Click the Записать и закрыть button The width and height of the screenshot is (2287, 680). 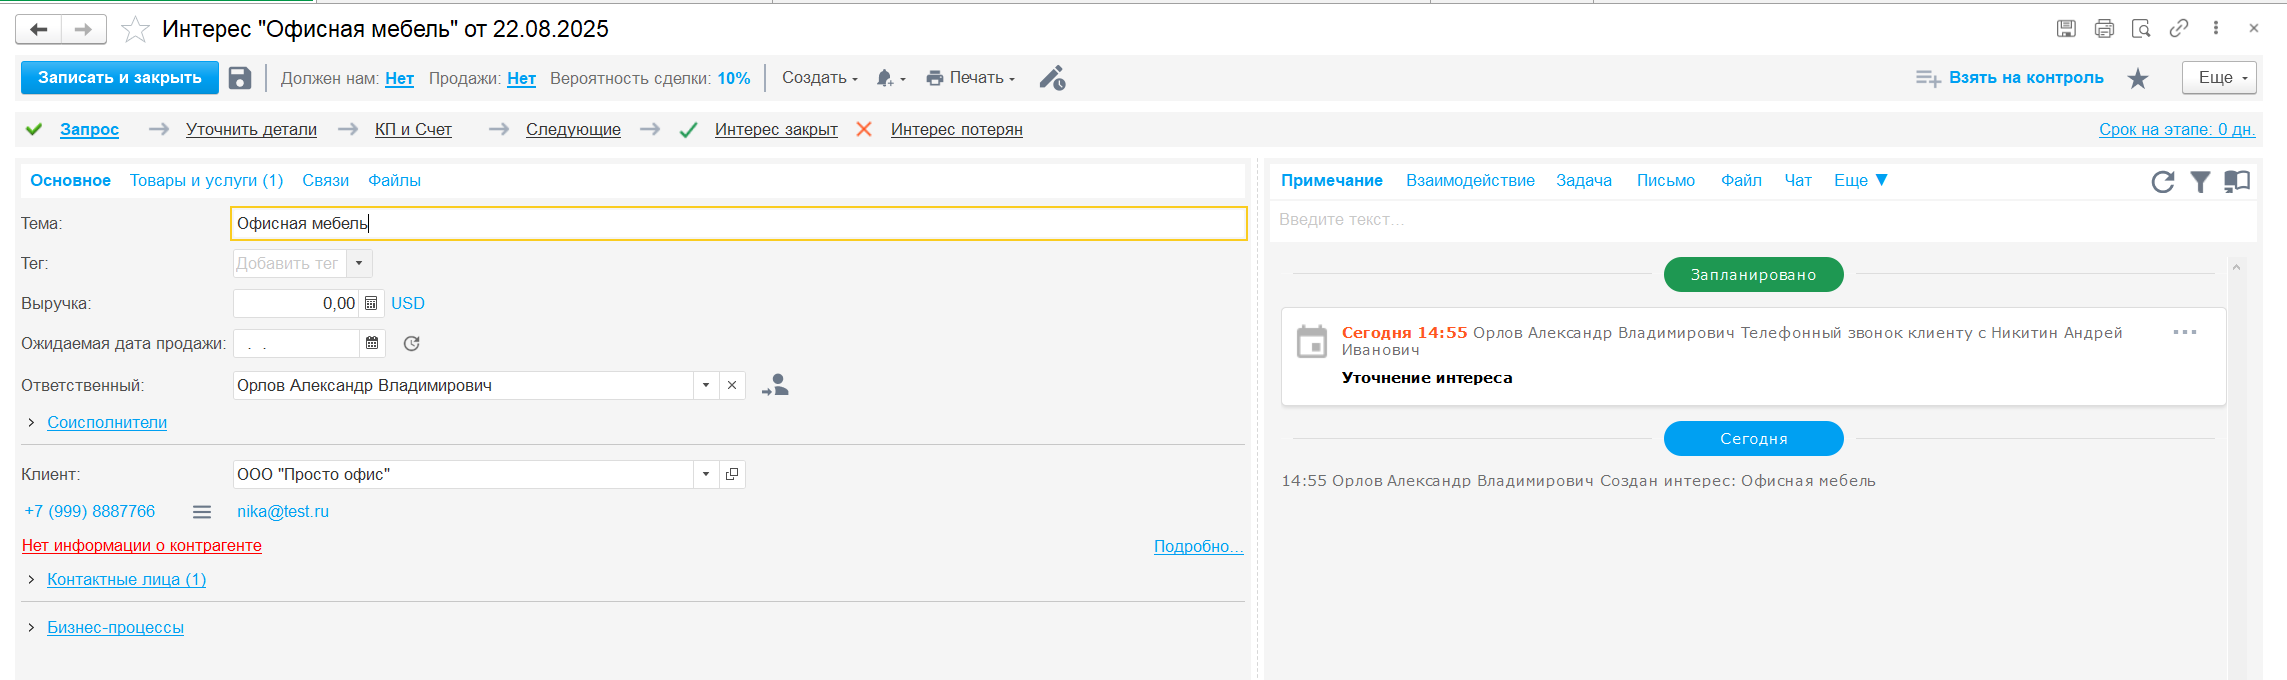[x=120, y=78]
